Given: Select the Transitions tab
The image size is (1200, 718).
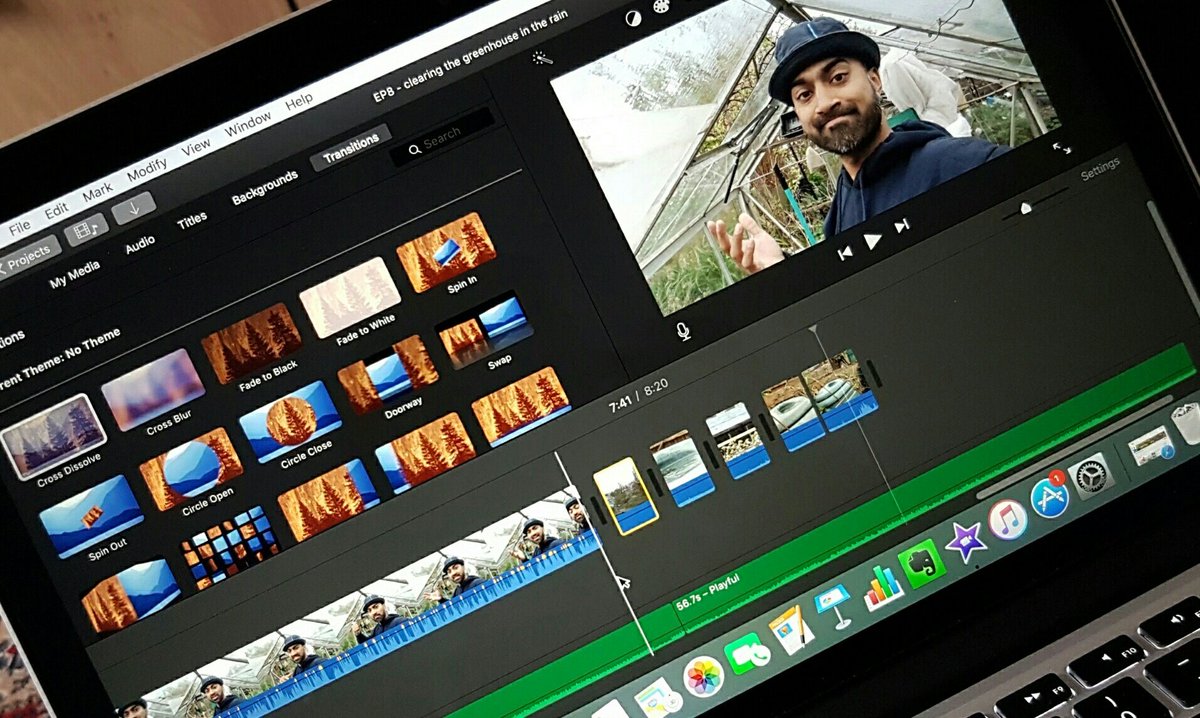Looking at the screenshot, I should (350, 148).
